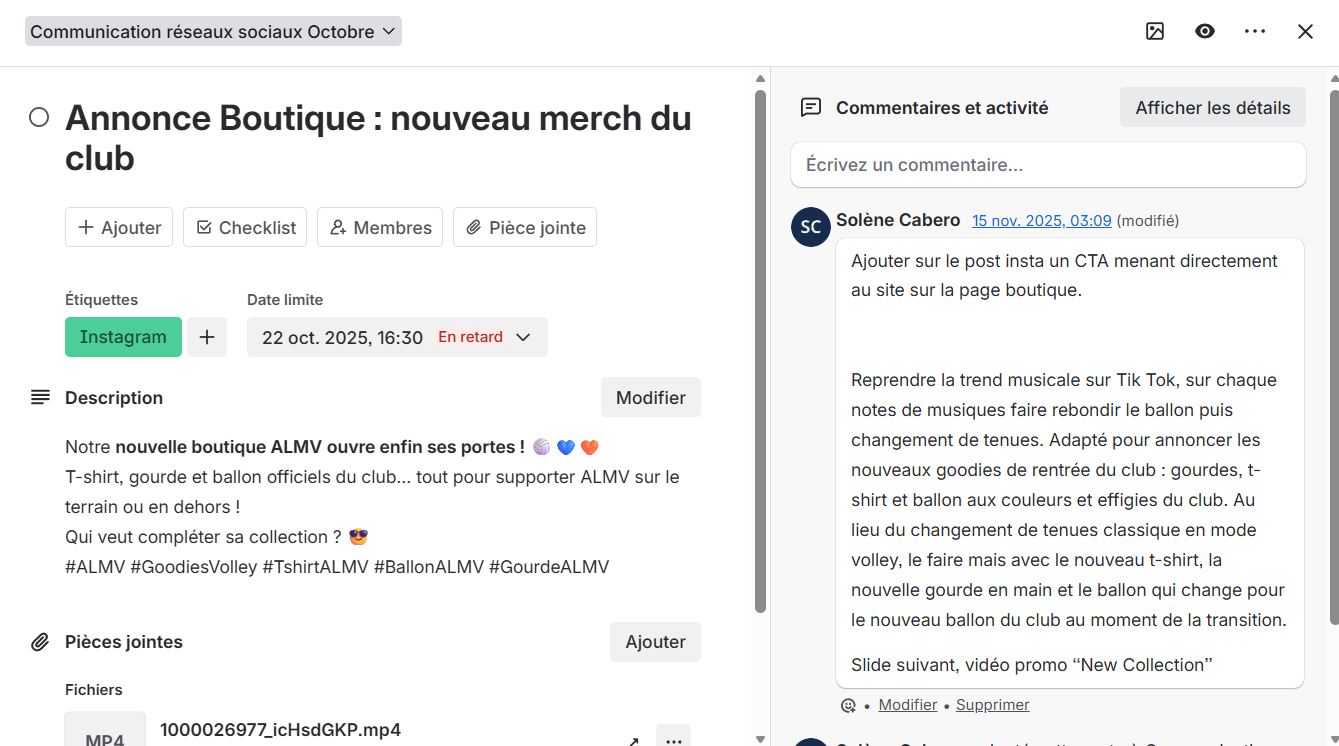Click the emoji reaction icon under the comment
The image size is (1339, 746).
(x=848, y=705)
